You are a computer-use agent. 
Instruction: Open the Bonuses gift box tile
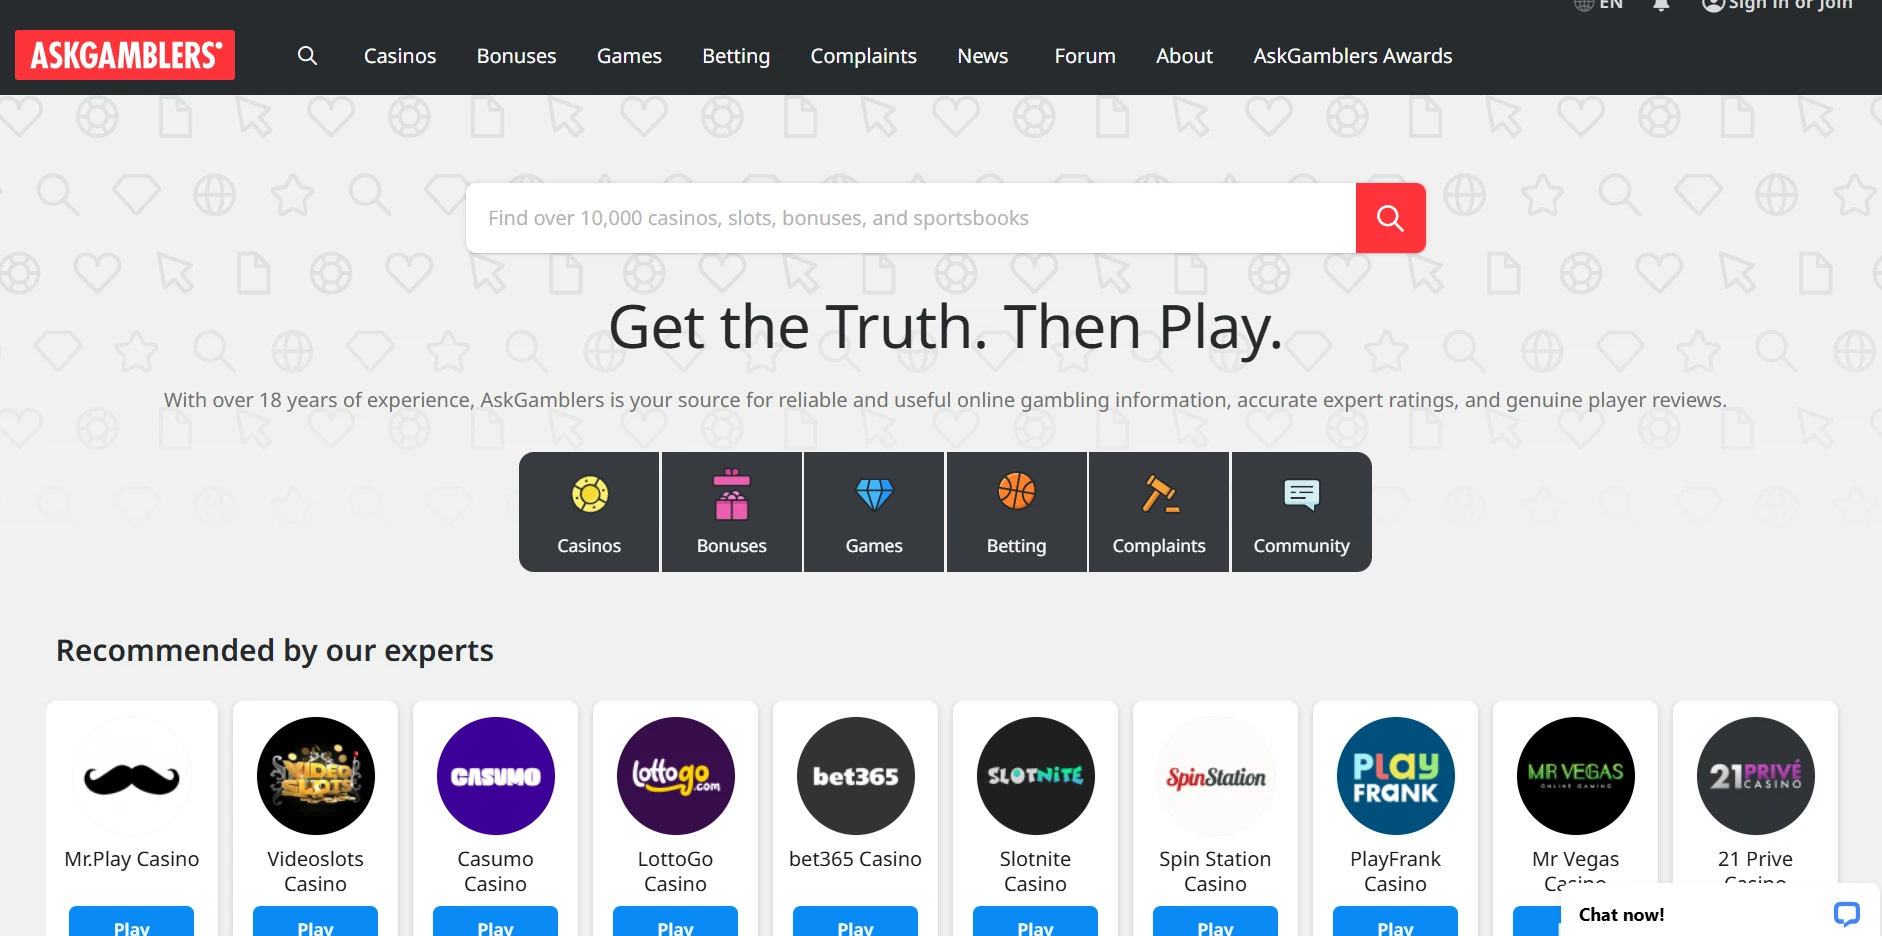click(x=731, y=512)
